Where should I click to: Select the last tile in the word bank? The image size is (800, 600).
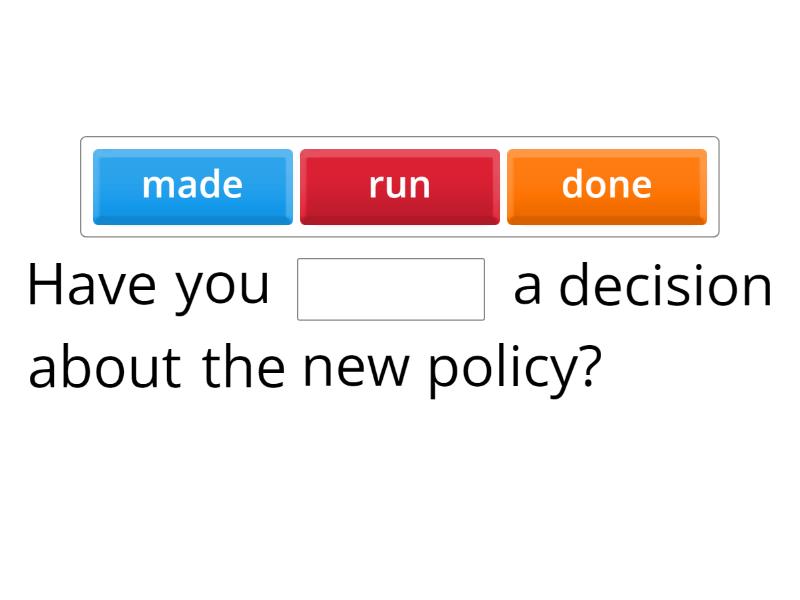(607, 187)
